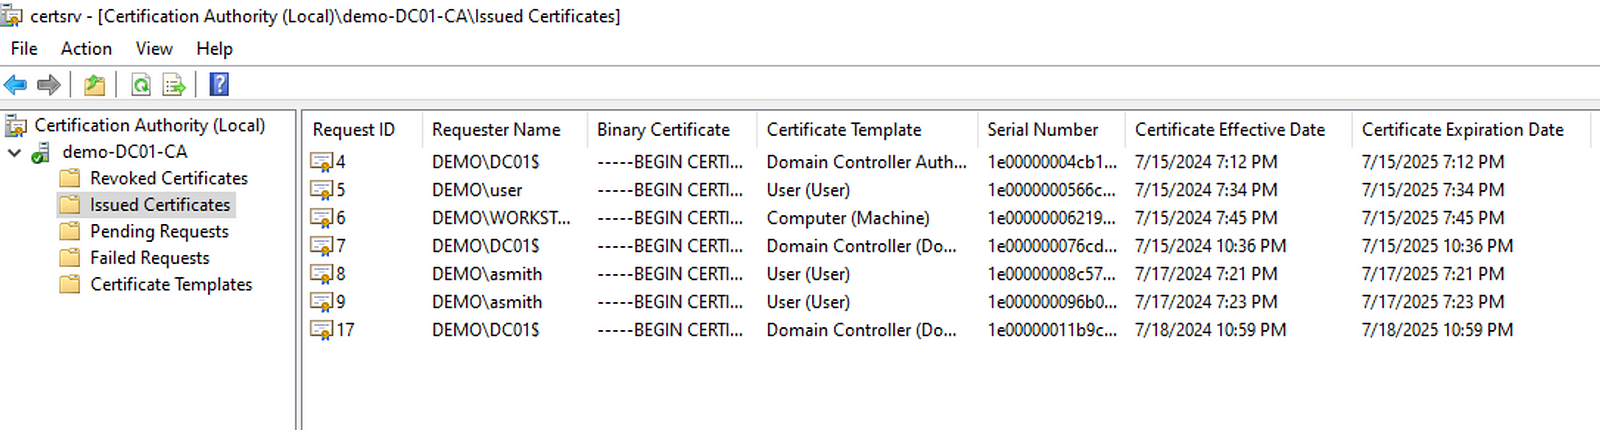Click the Certificate Templates folder icon

click(70, 284)
